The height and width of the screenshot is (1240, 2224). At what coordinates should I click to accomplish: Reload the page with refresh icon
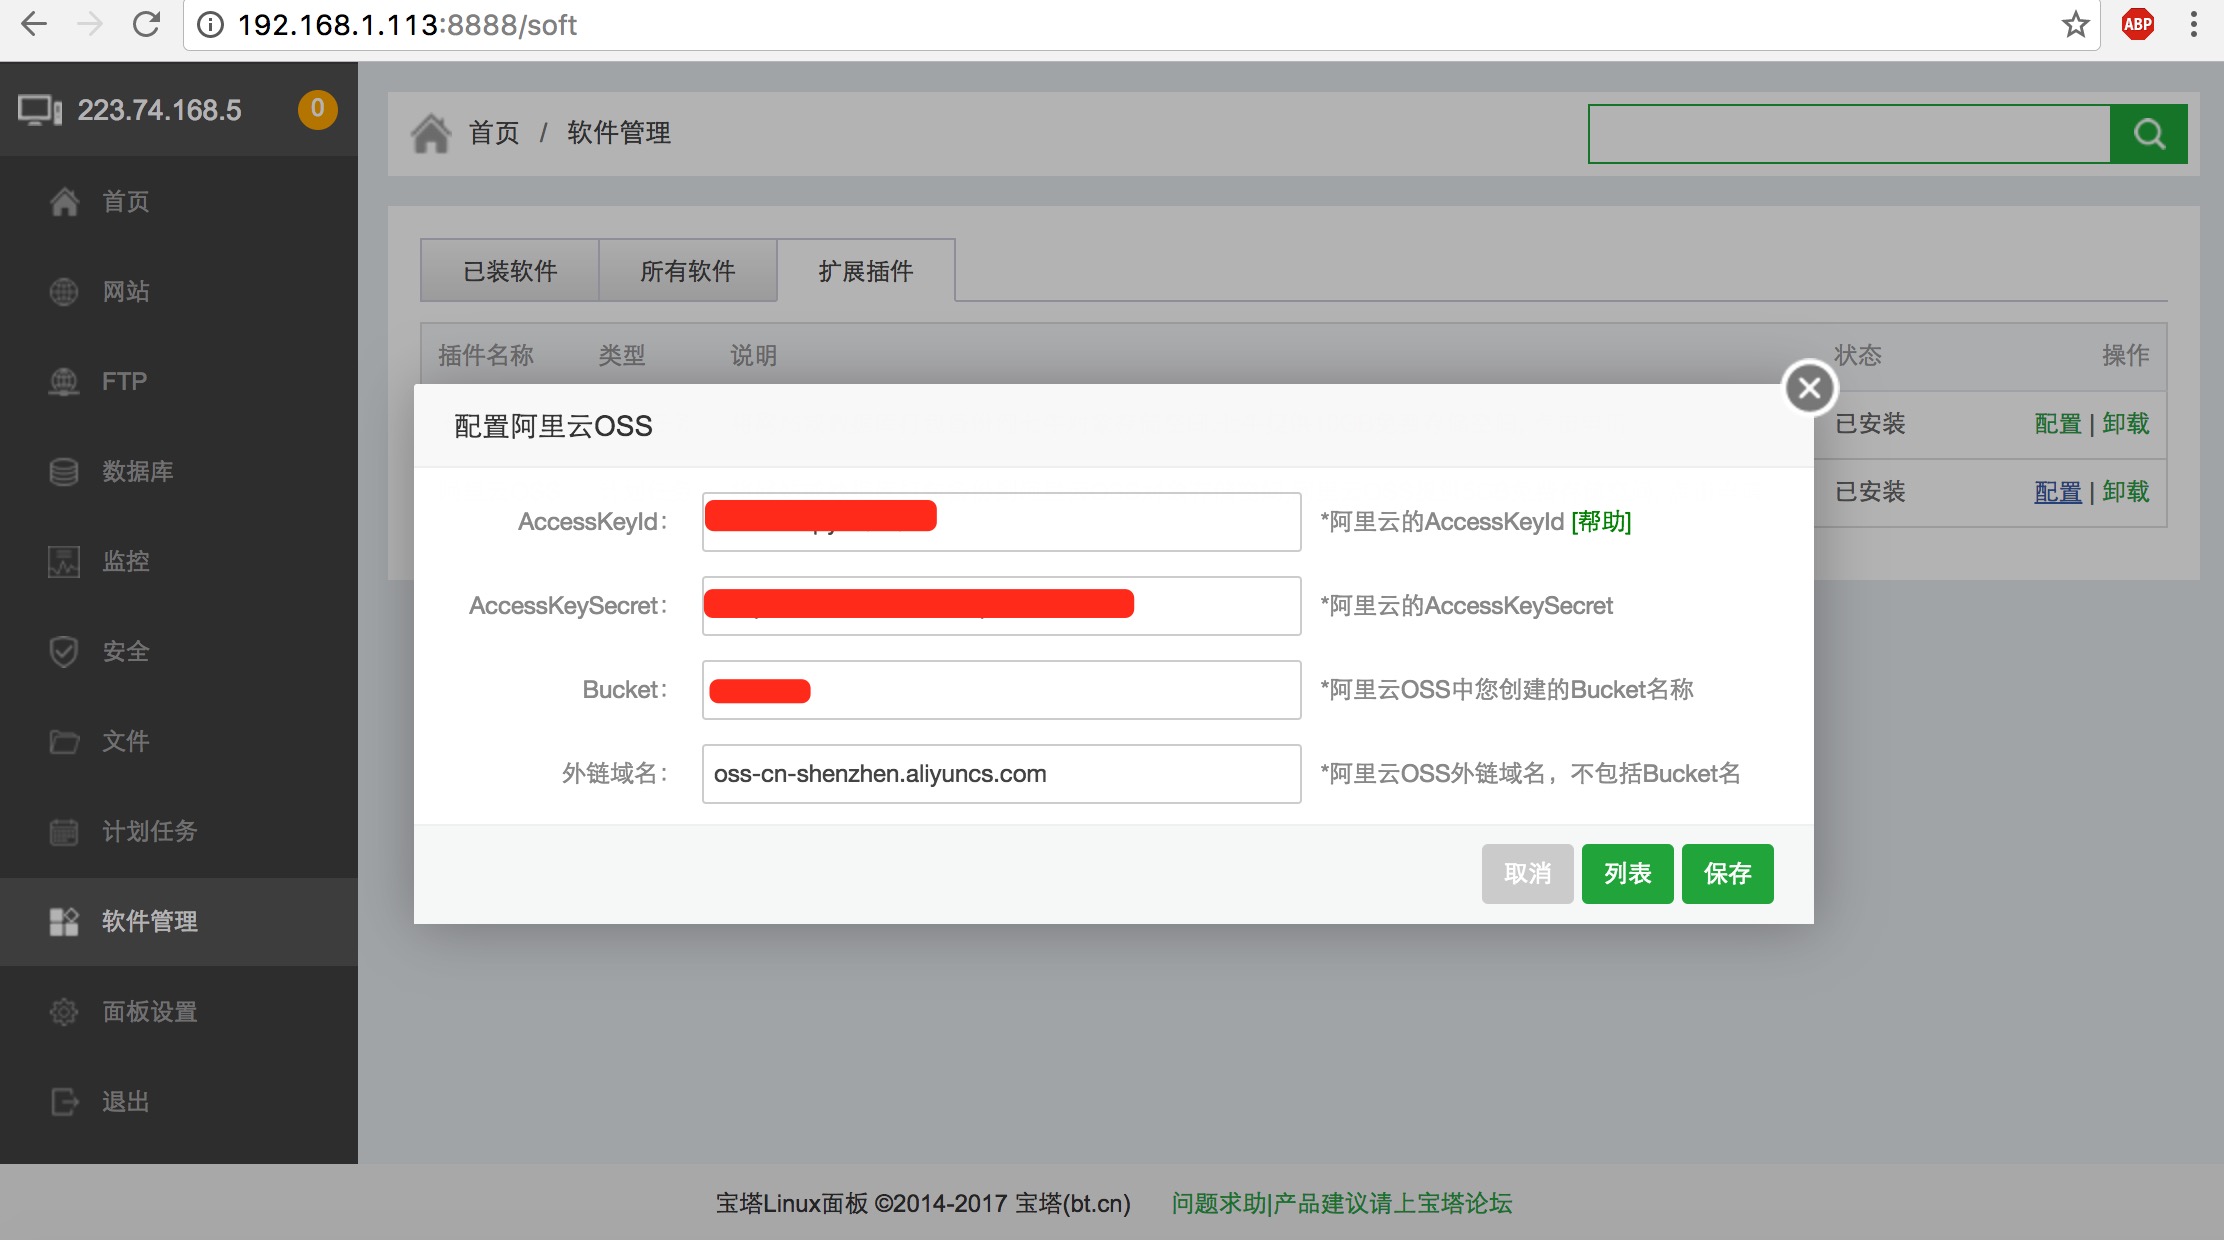147,24
